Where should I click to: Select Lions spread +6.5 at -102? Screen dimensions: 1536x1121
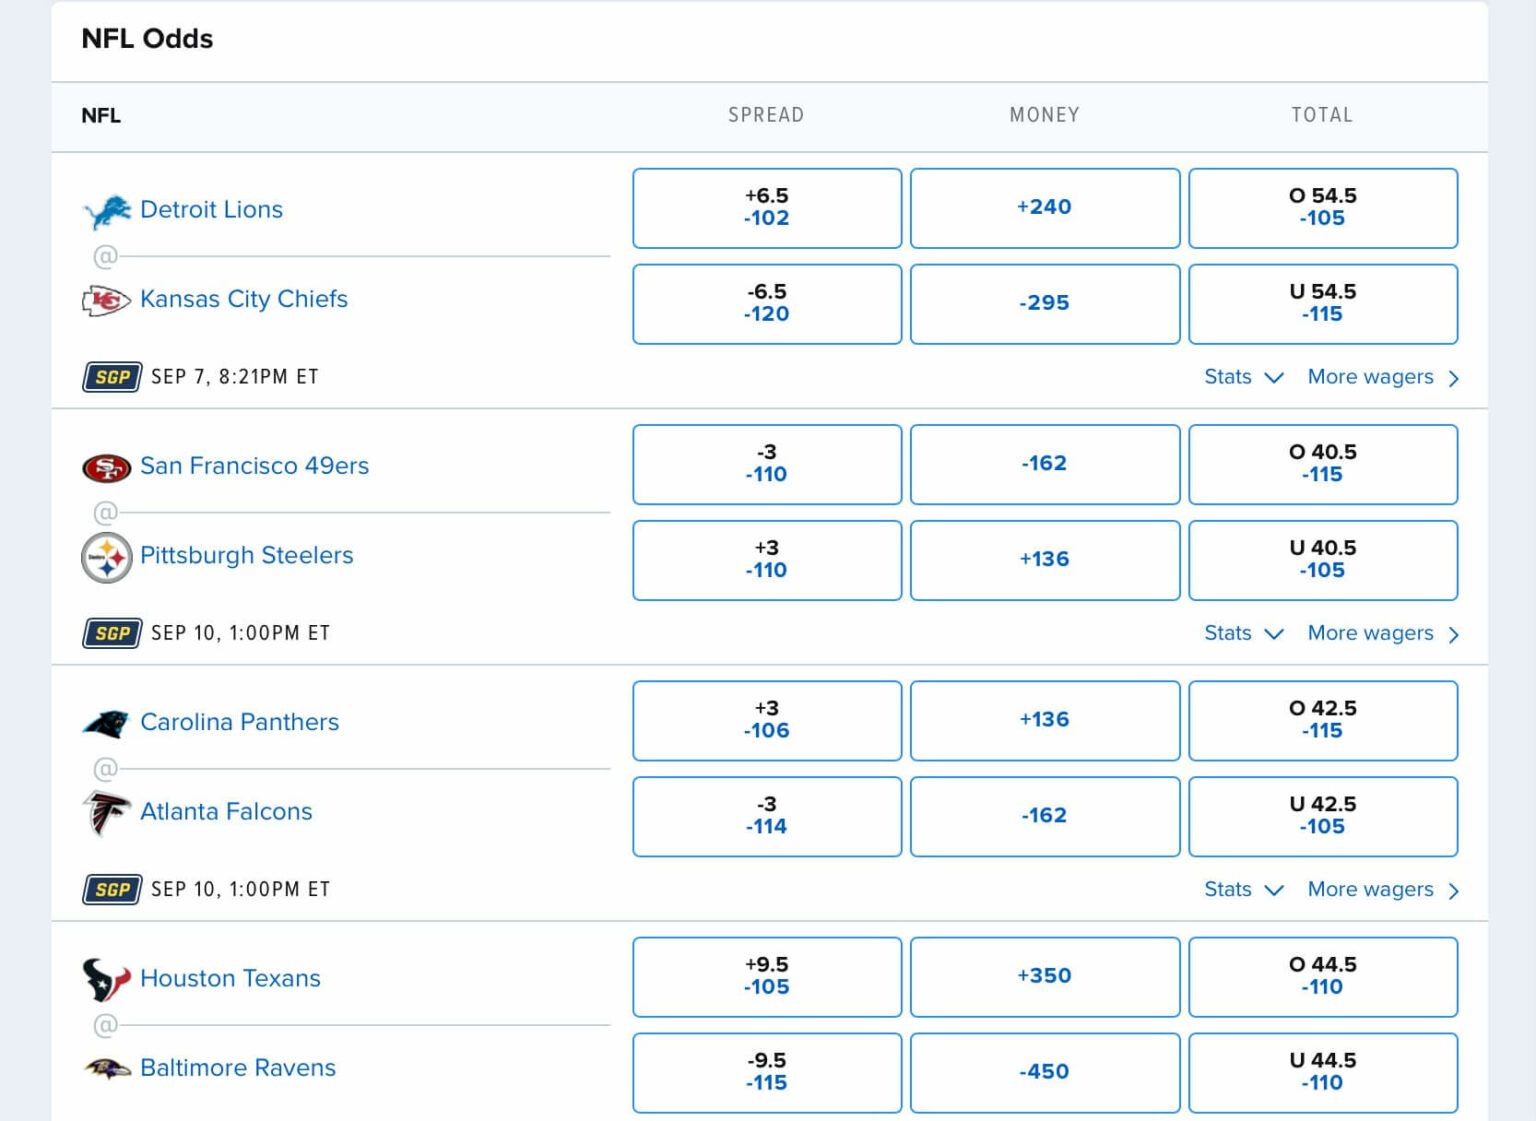tap(767, 208)
